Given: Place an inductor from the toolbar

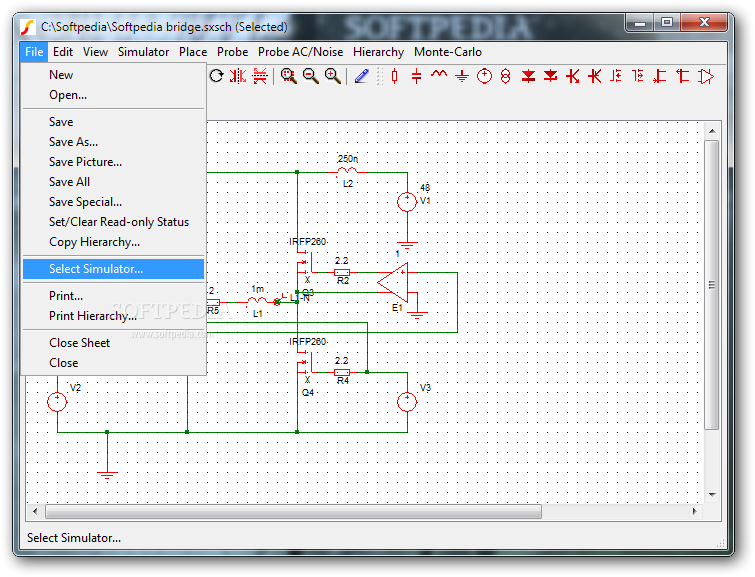Looking at the screenshot, I should tap(439, 74).
